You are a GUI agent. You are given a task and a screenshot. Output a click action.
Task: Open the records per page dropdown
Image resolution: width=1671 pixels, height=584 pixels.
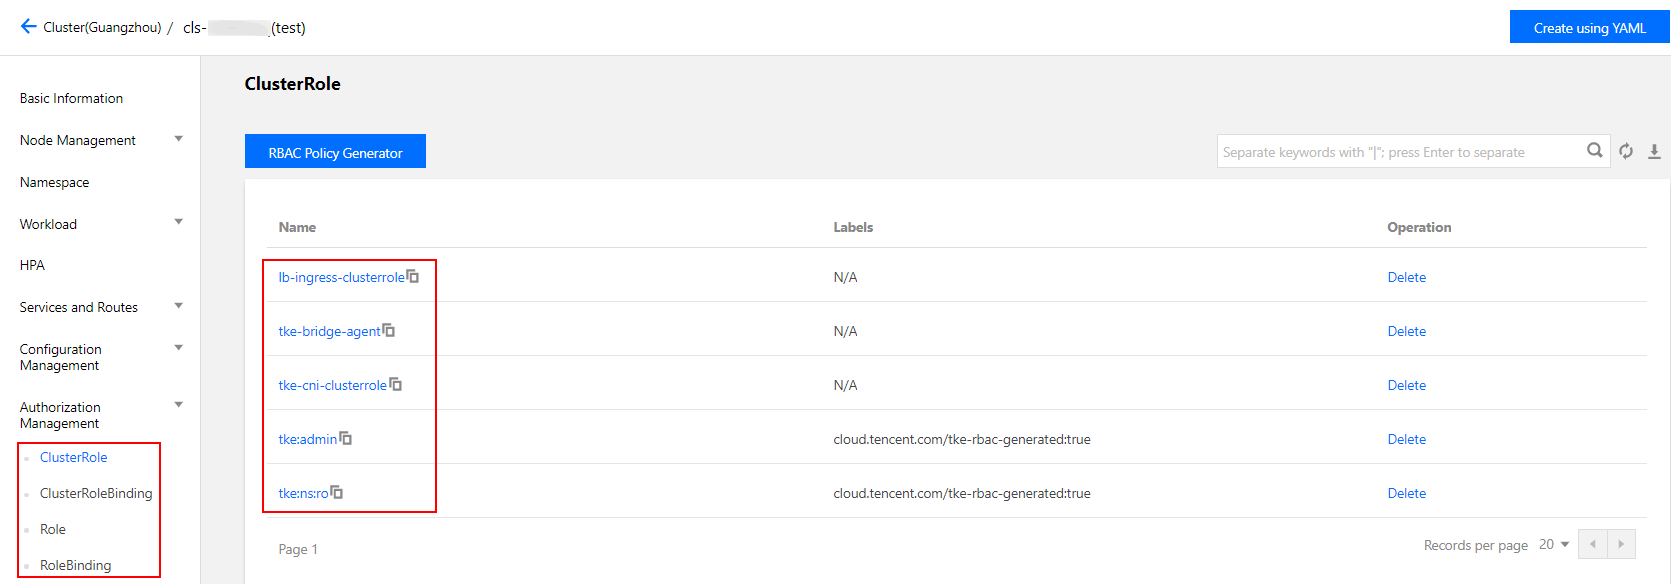tap(1554, 545)
